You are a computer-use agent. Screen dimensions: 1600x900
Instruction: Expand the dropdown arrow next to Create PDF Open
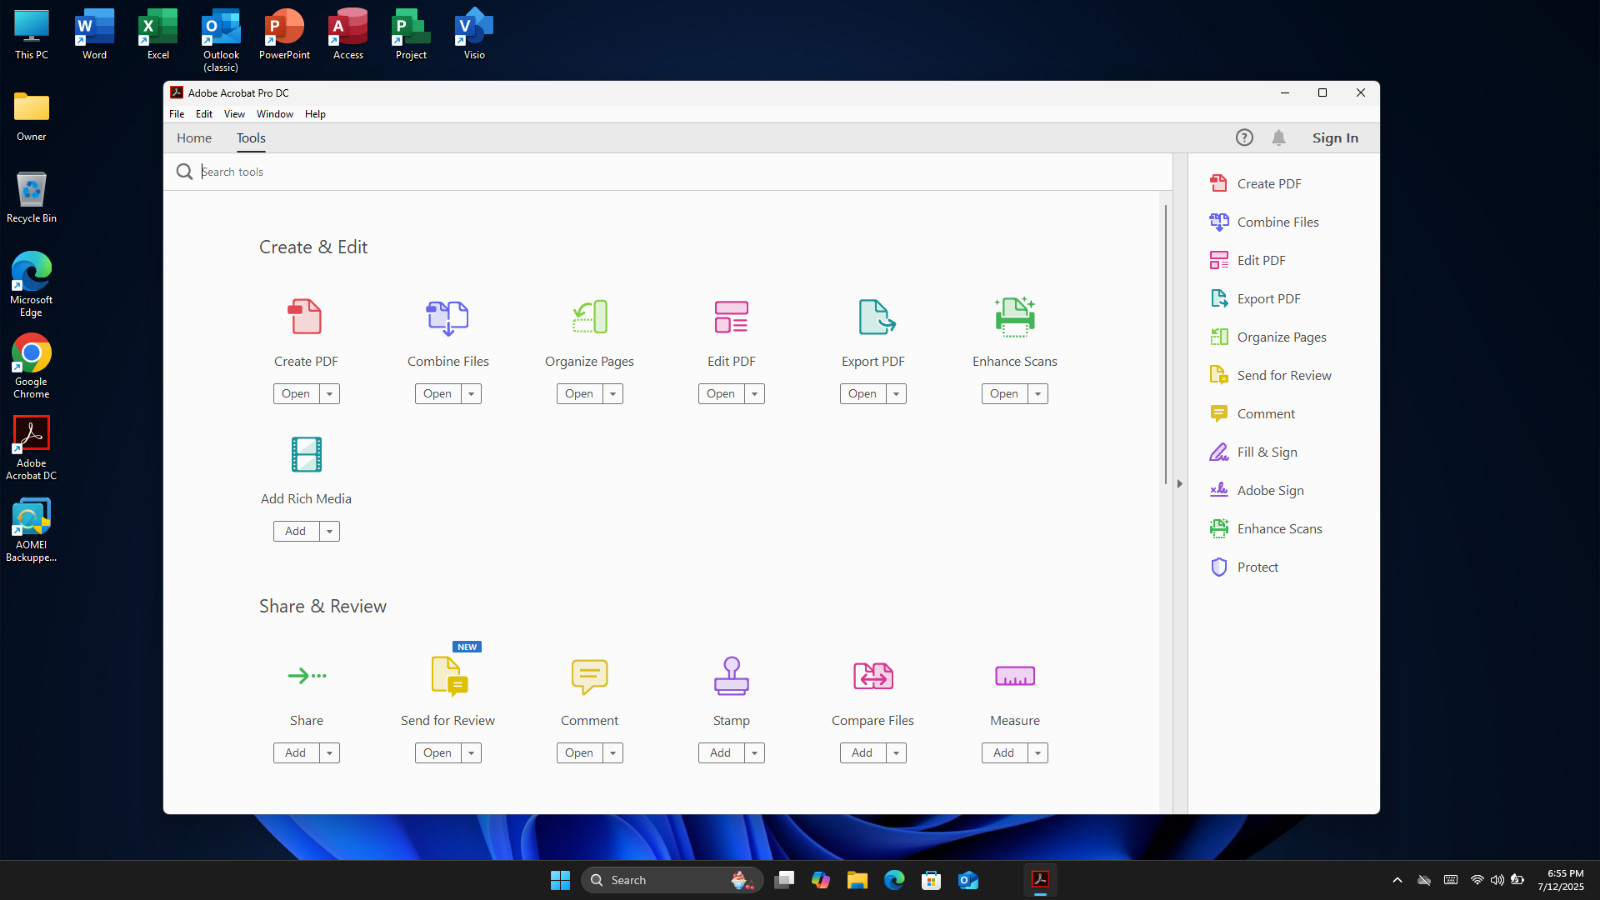(330, 394)
